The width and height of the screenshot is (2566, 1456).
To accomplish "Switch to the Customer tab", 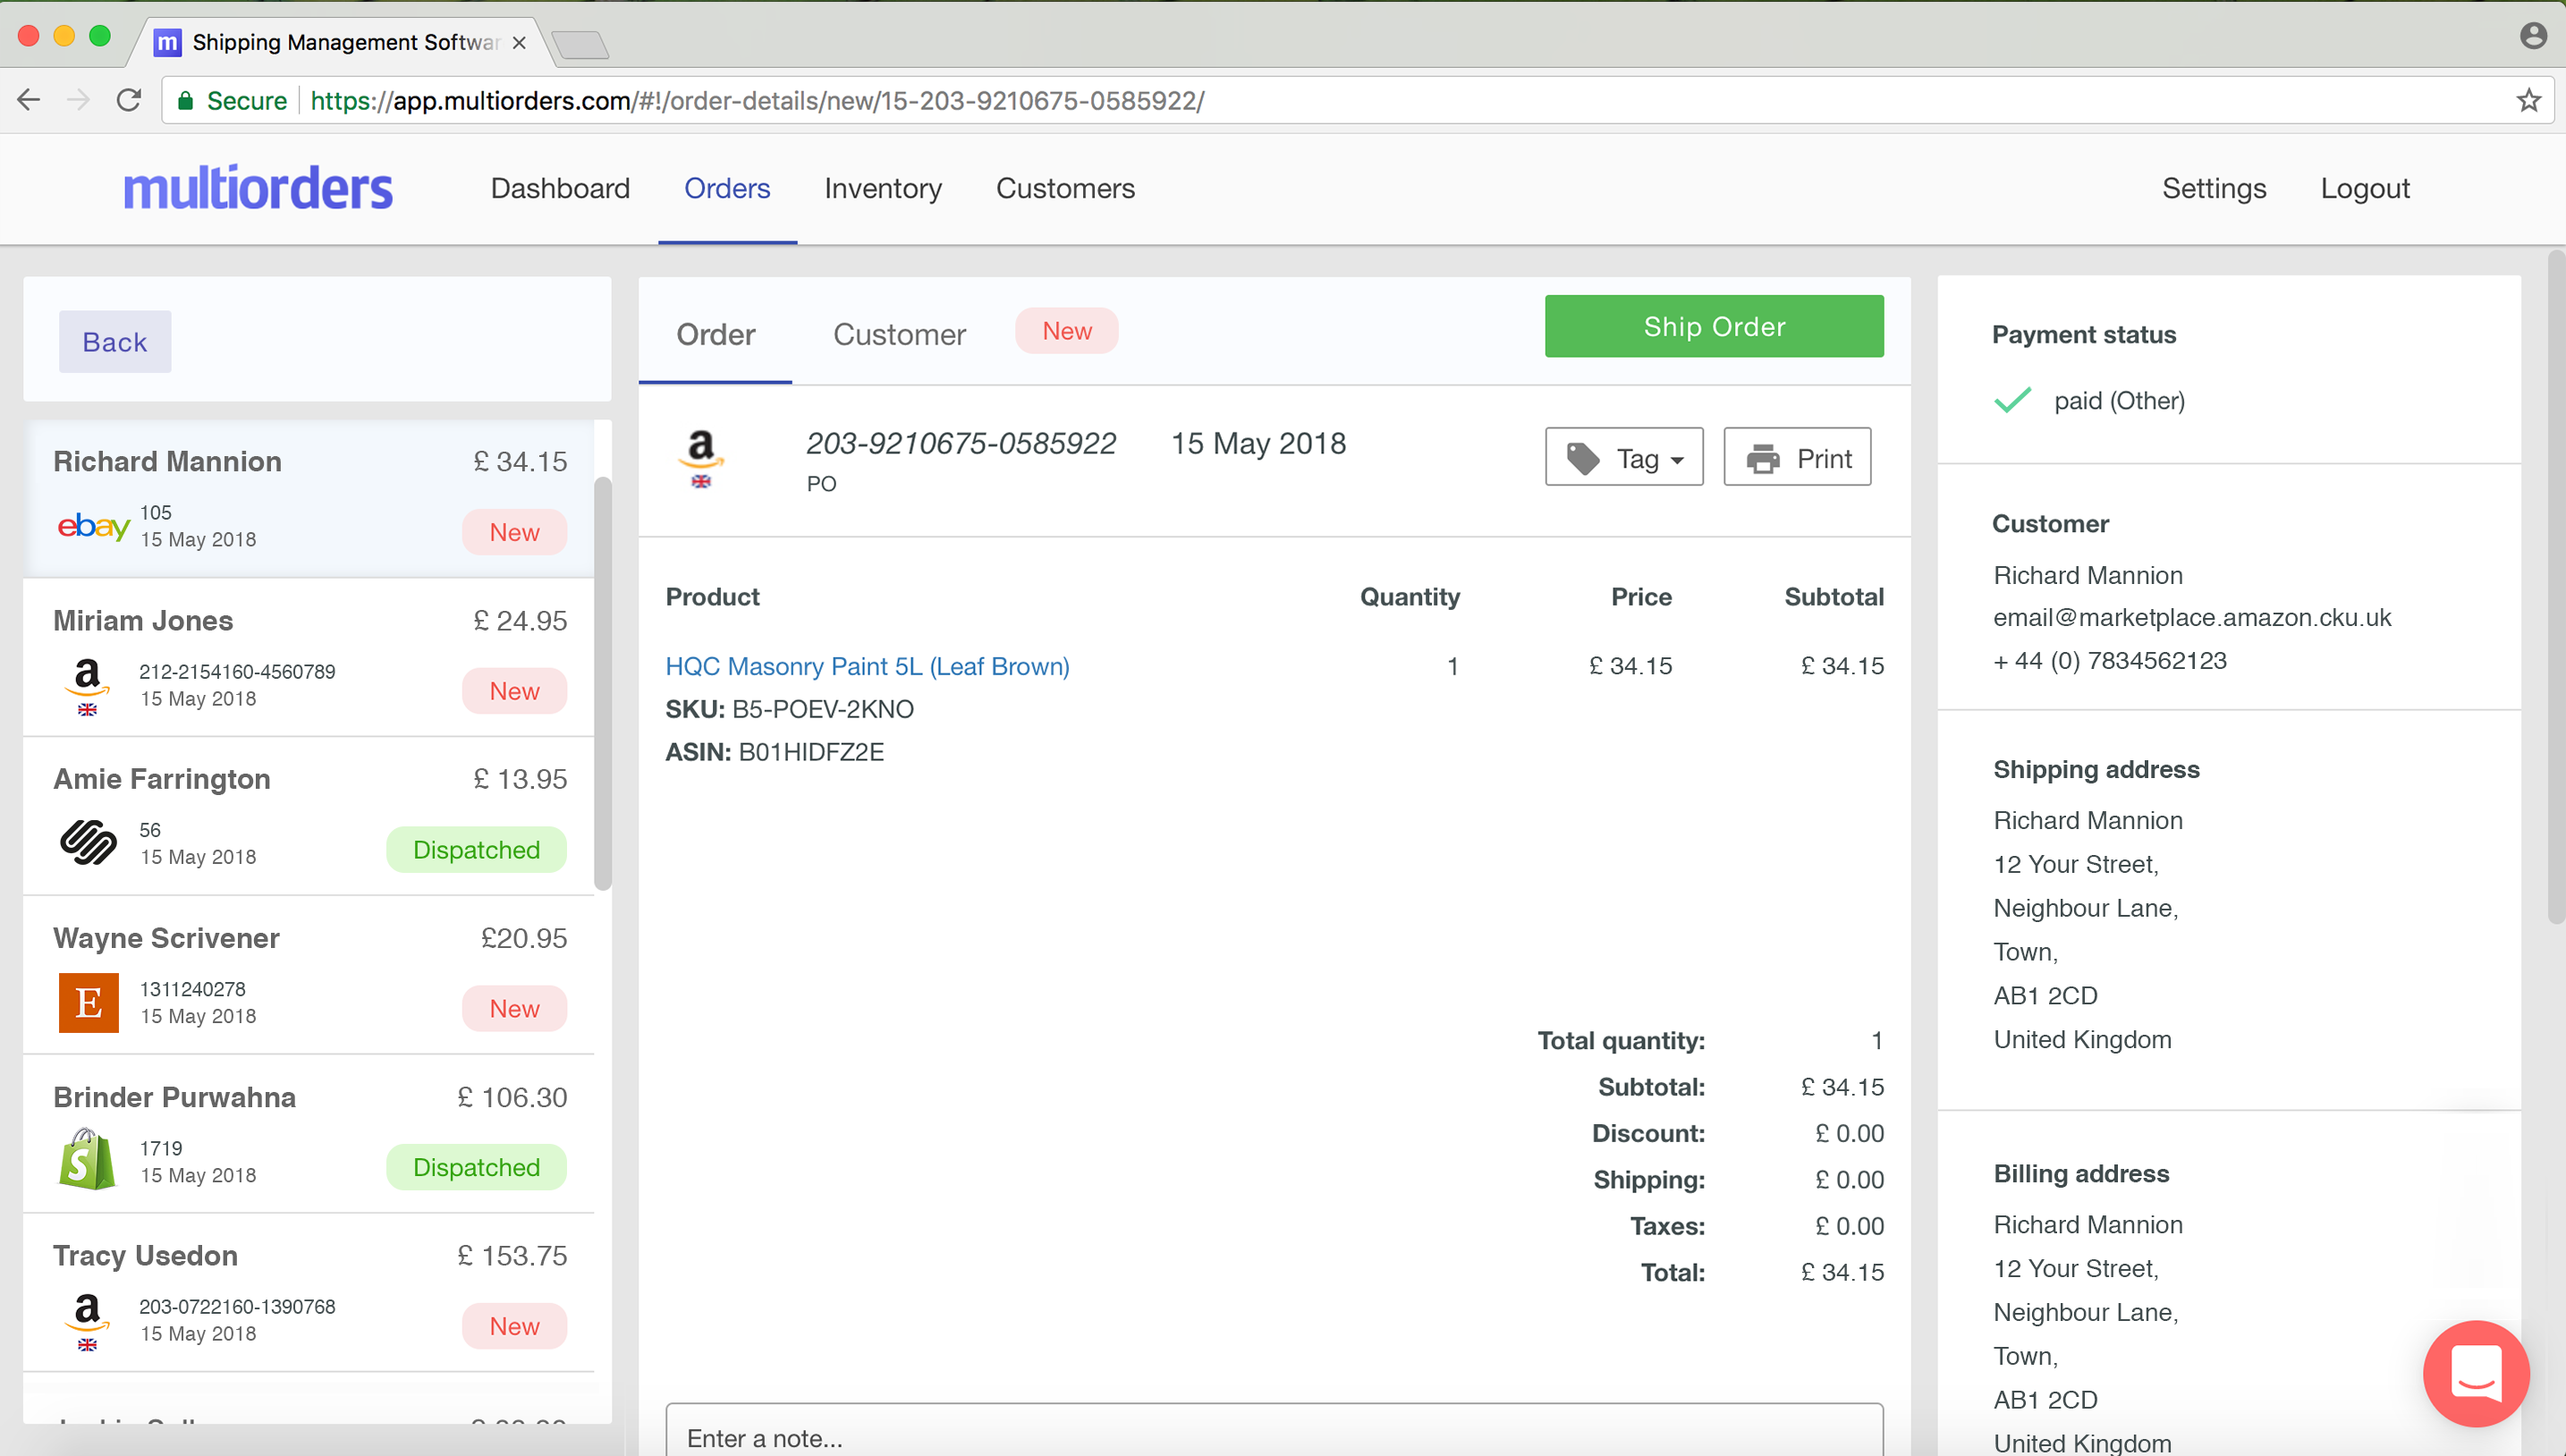I will click(899, 334).
